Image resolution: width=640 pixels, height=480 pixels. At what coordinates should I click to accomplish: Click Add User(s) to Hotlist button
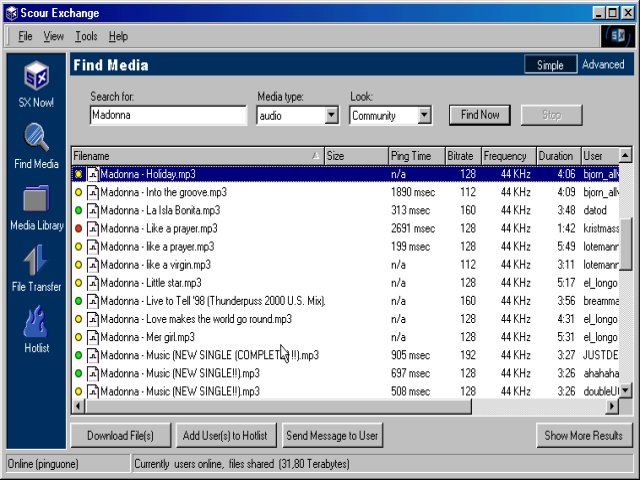(x=225, y=436)
